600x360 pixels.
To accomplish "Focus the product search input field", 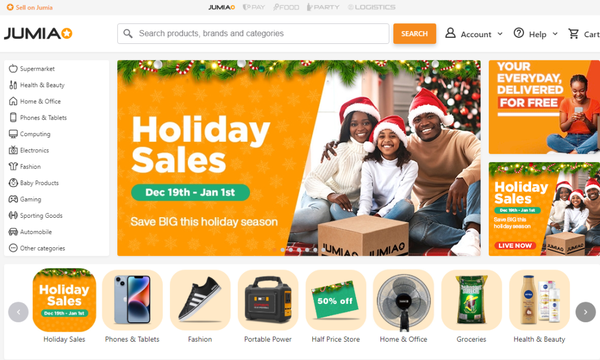I will click(x=253, y=34).
